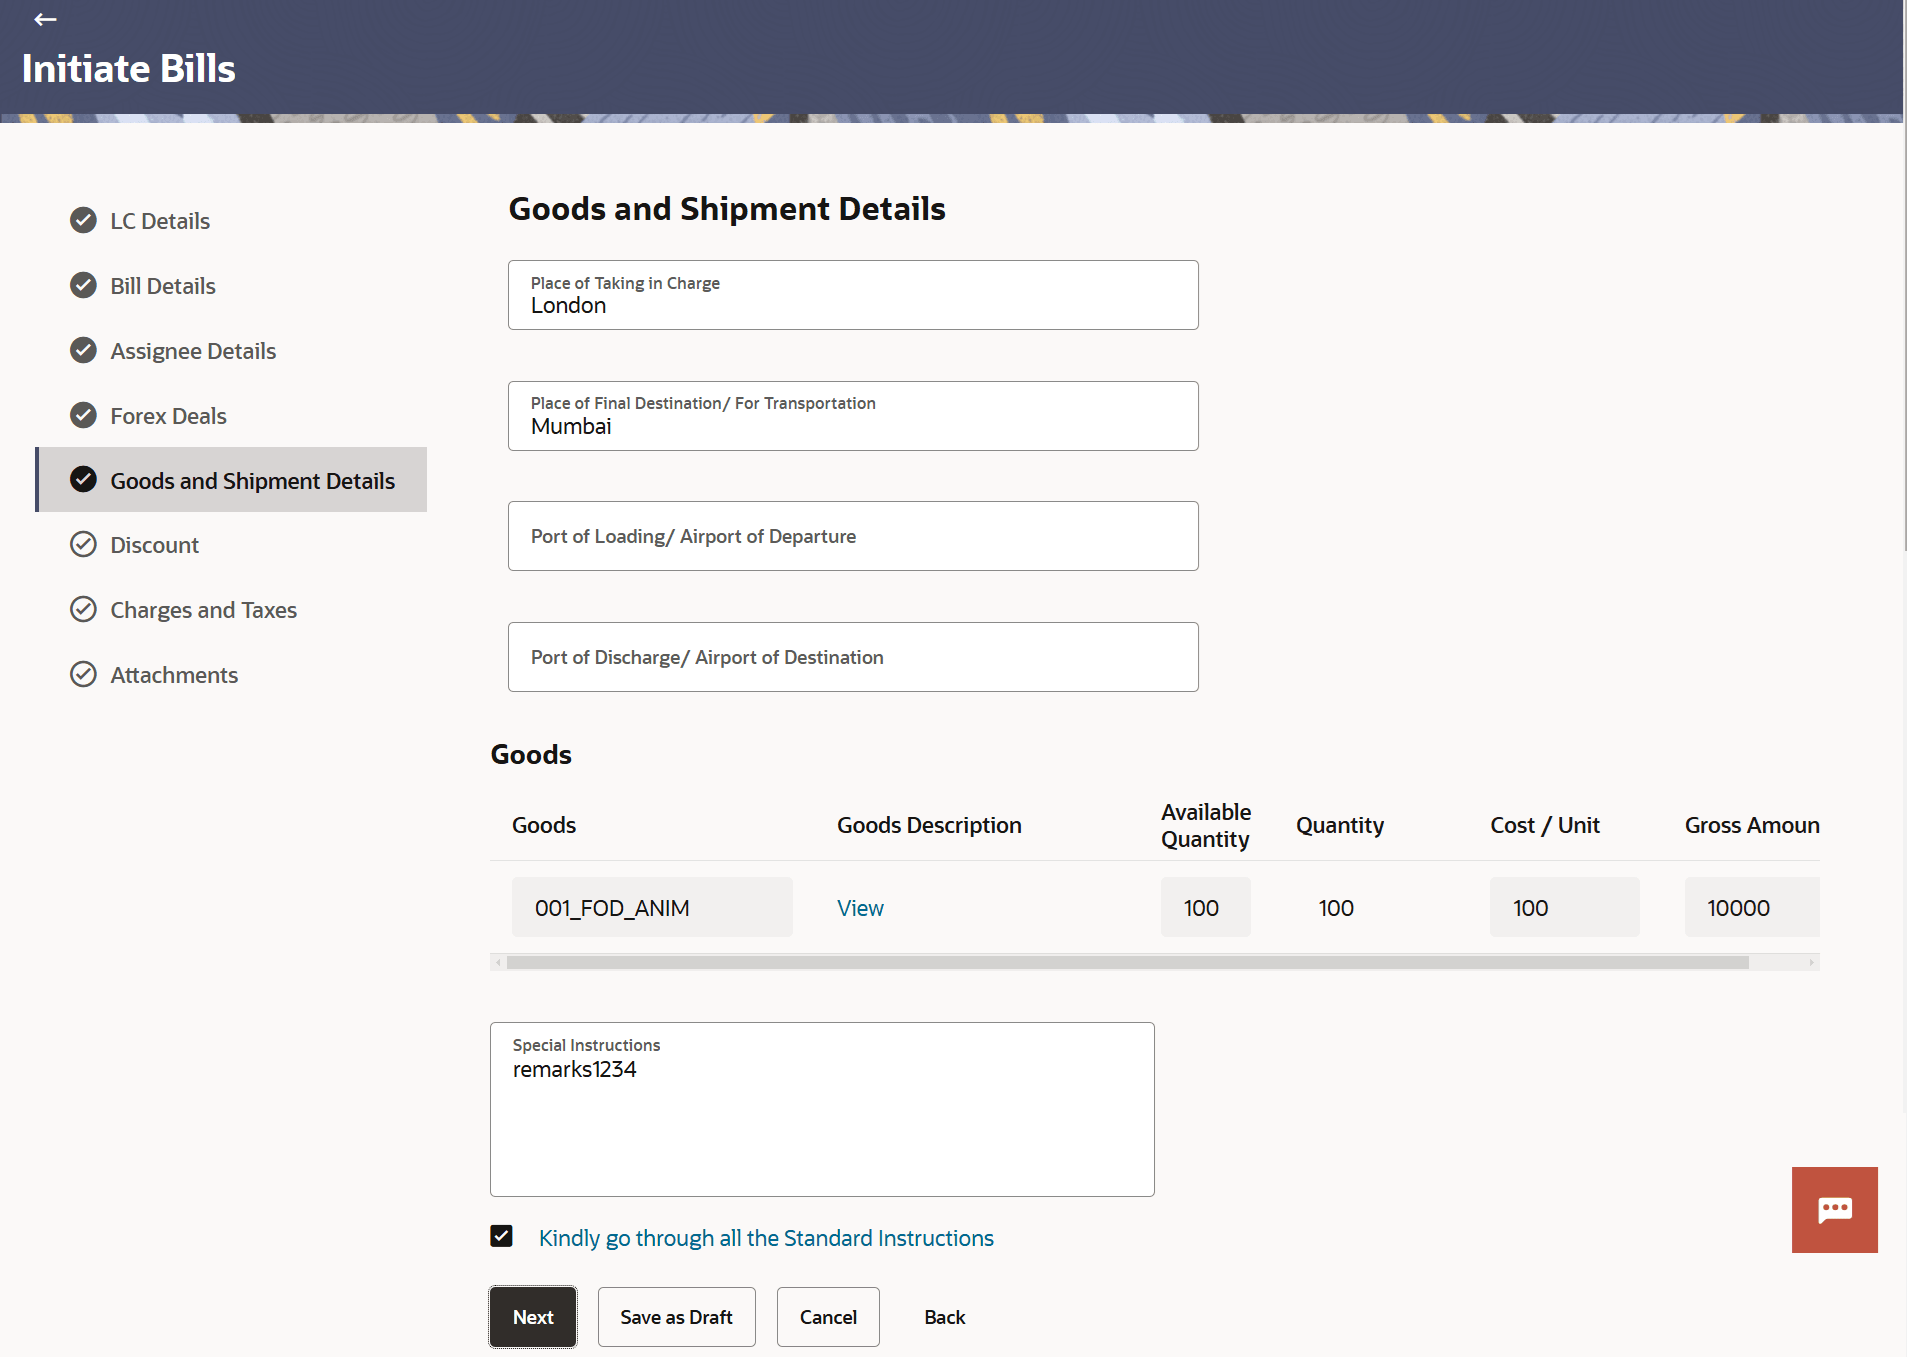Screen dimensions: 1907x1357
Task: Click the Bill Details checkmark icon
Action: point(84,285)
